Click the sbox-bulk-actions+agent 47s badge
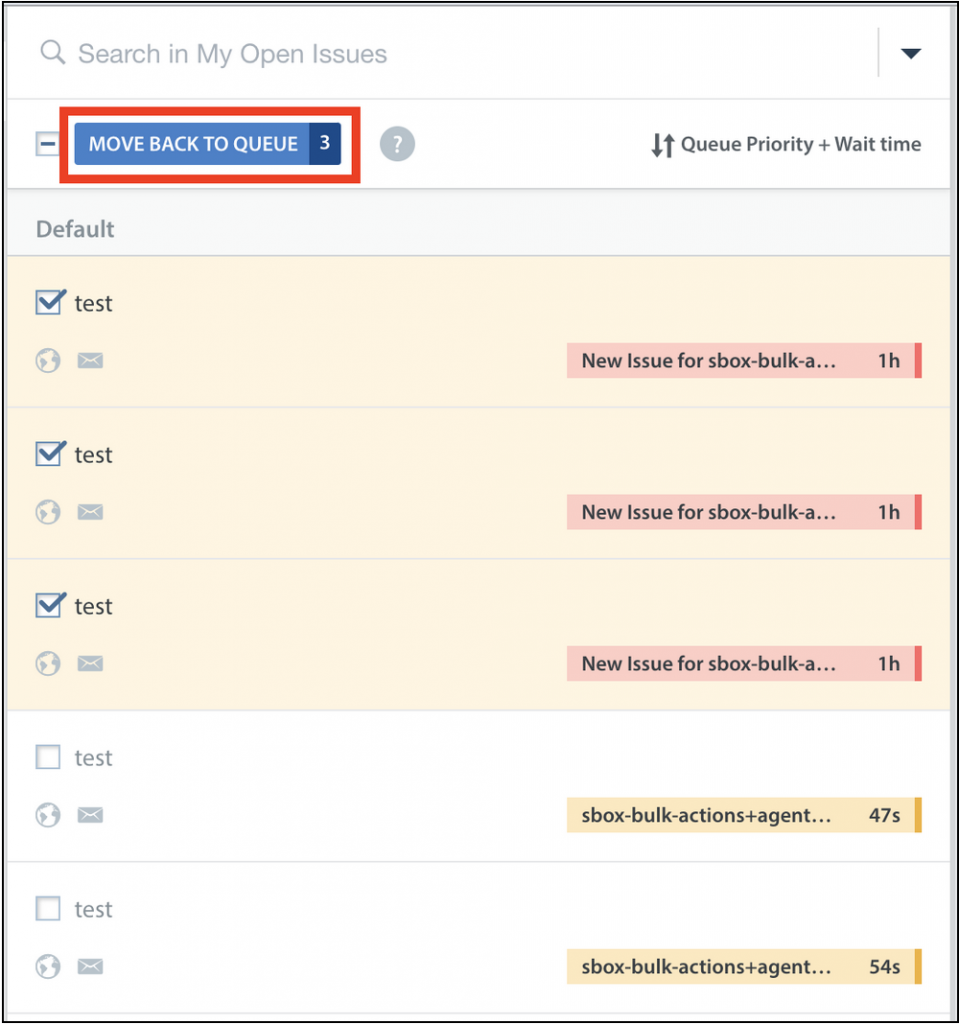The height and width of the screenshot is (1024, 959). click(x=744, y=815)
